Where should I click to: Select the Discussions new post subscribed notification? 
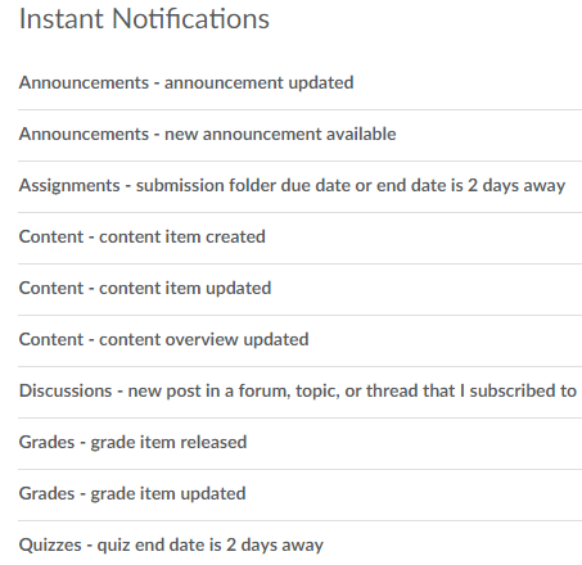(x=298, y=391)
